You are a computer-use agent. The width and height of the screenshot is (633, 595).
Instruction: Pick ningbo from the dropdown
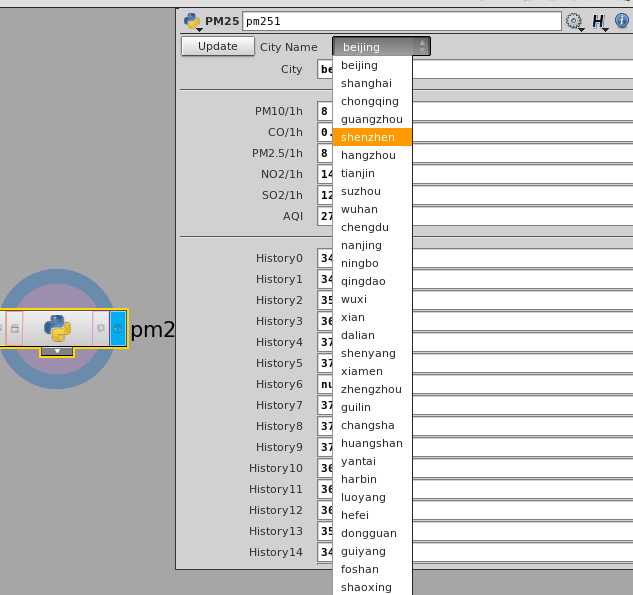[x=372, y=263]
